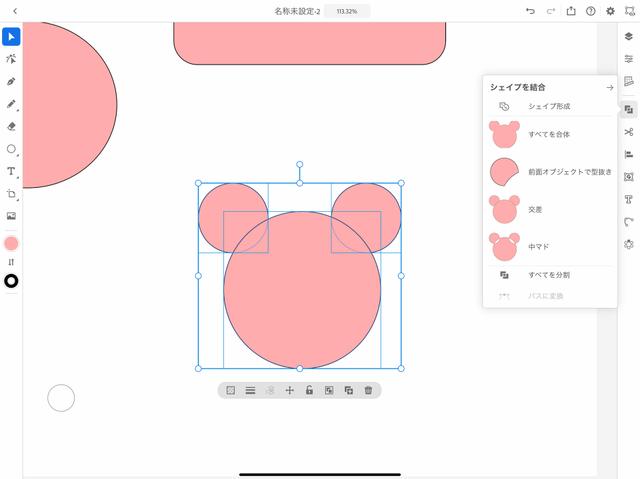Screen dimensions: 640x479
Task: Click the rotation handle above selection
Action: point(300,164)
